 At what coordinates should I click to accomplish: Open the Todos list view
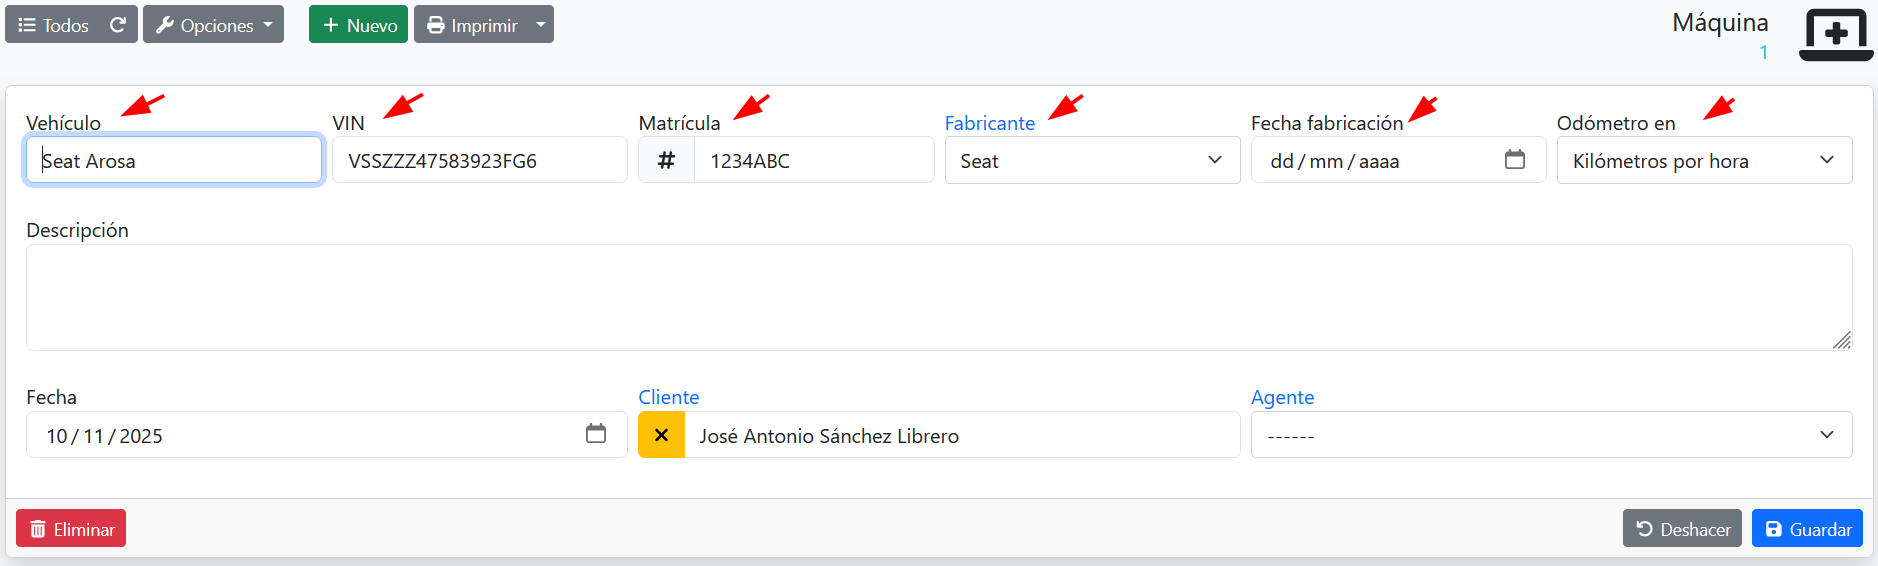54,25
